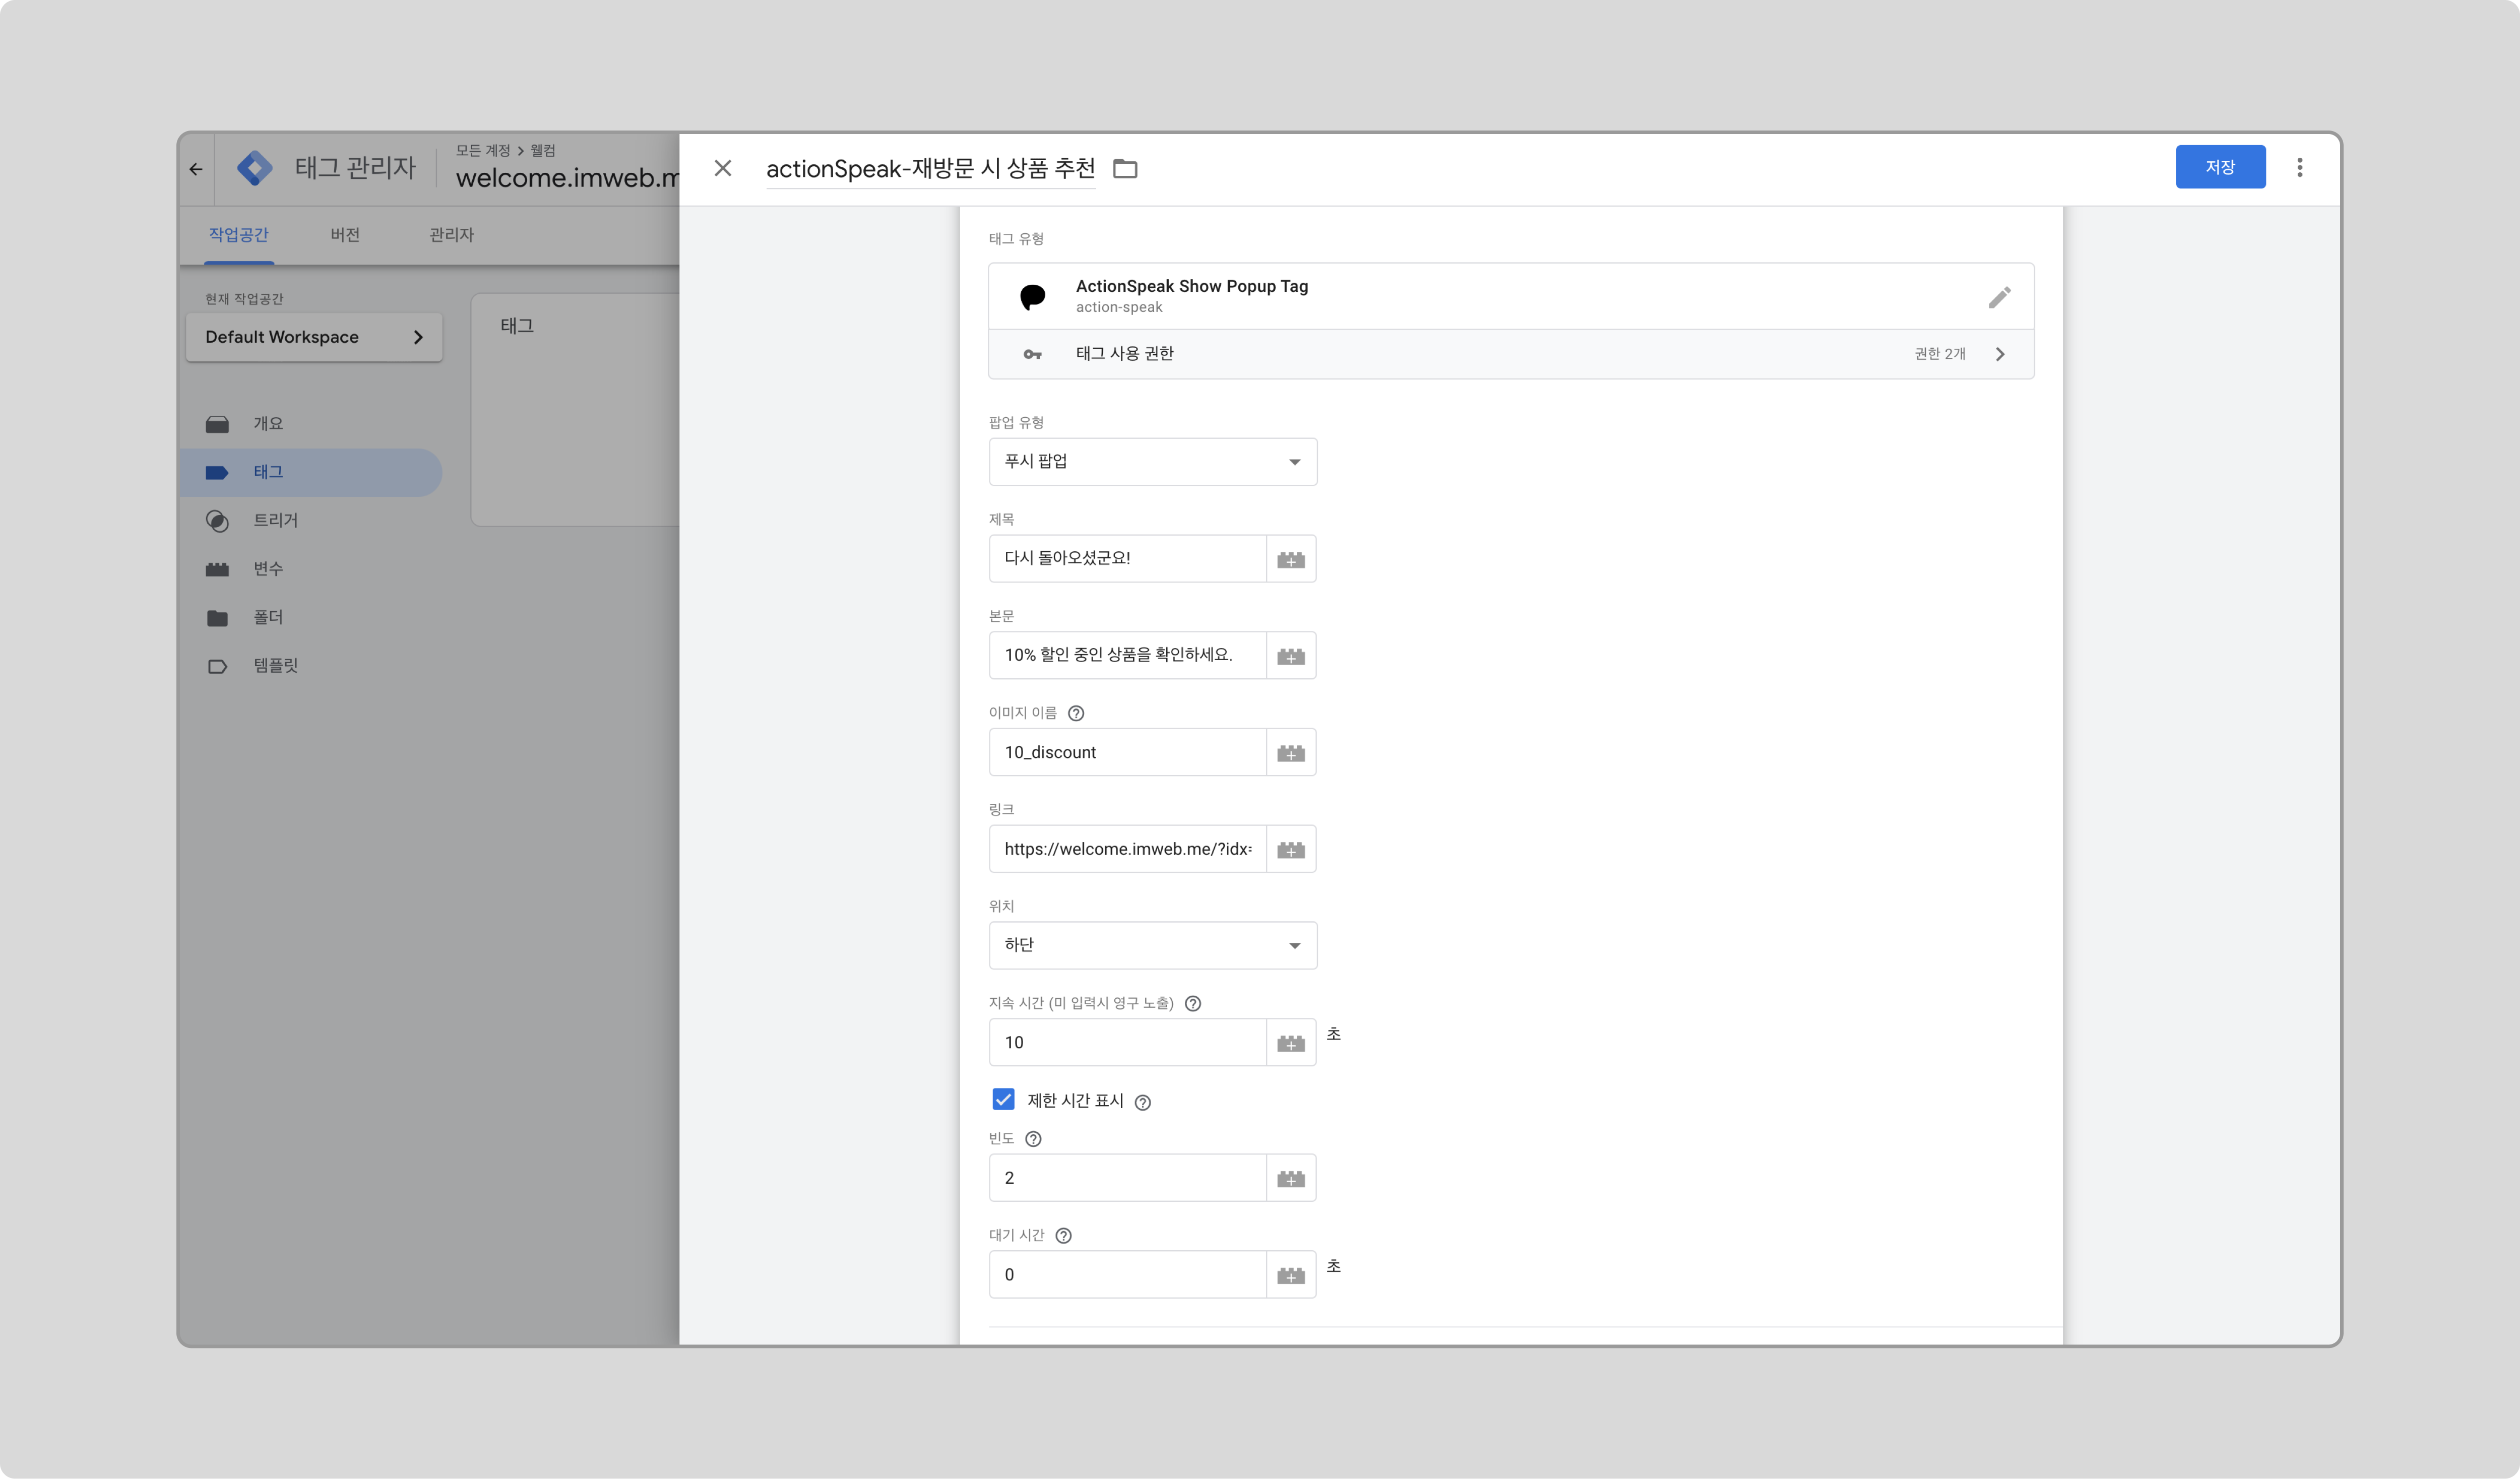Open help for 제한 시간 표시
This screenshot has height=1479, width=2520.
pyautogui.click(x=1143, y=1102)
